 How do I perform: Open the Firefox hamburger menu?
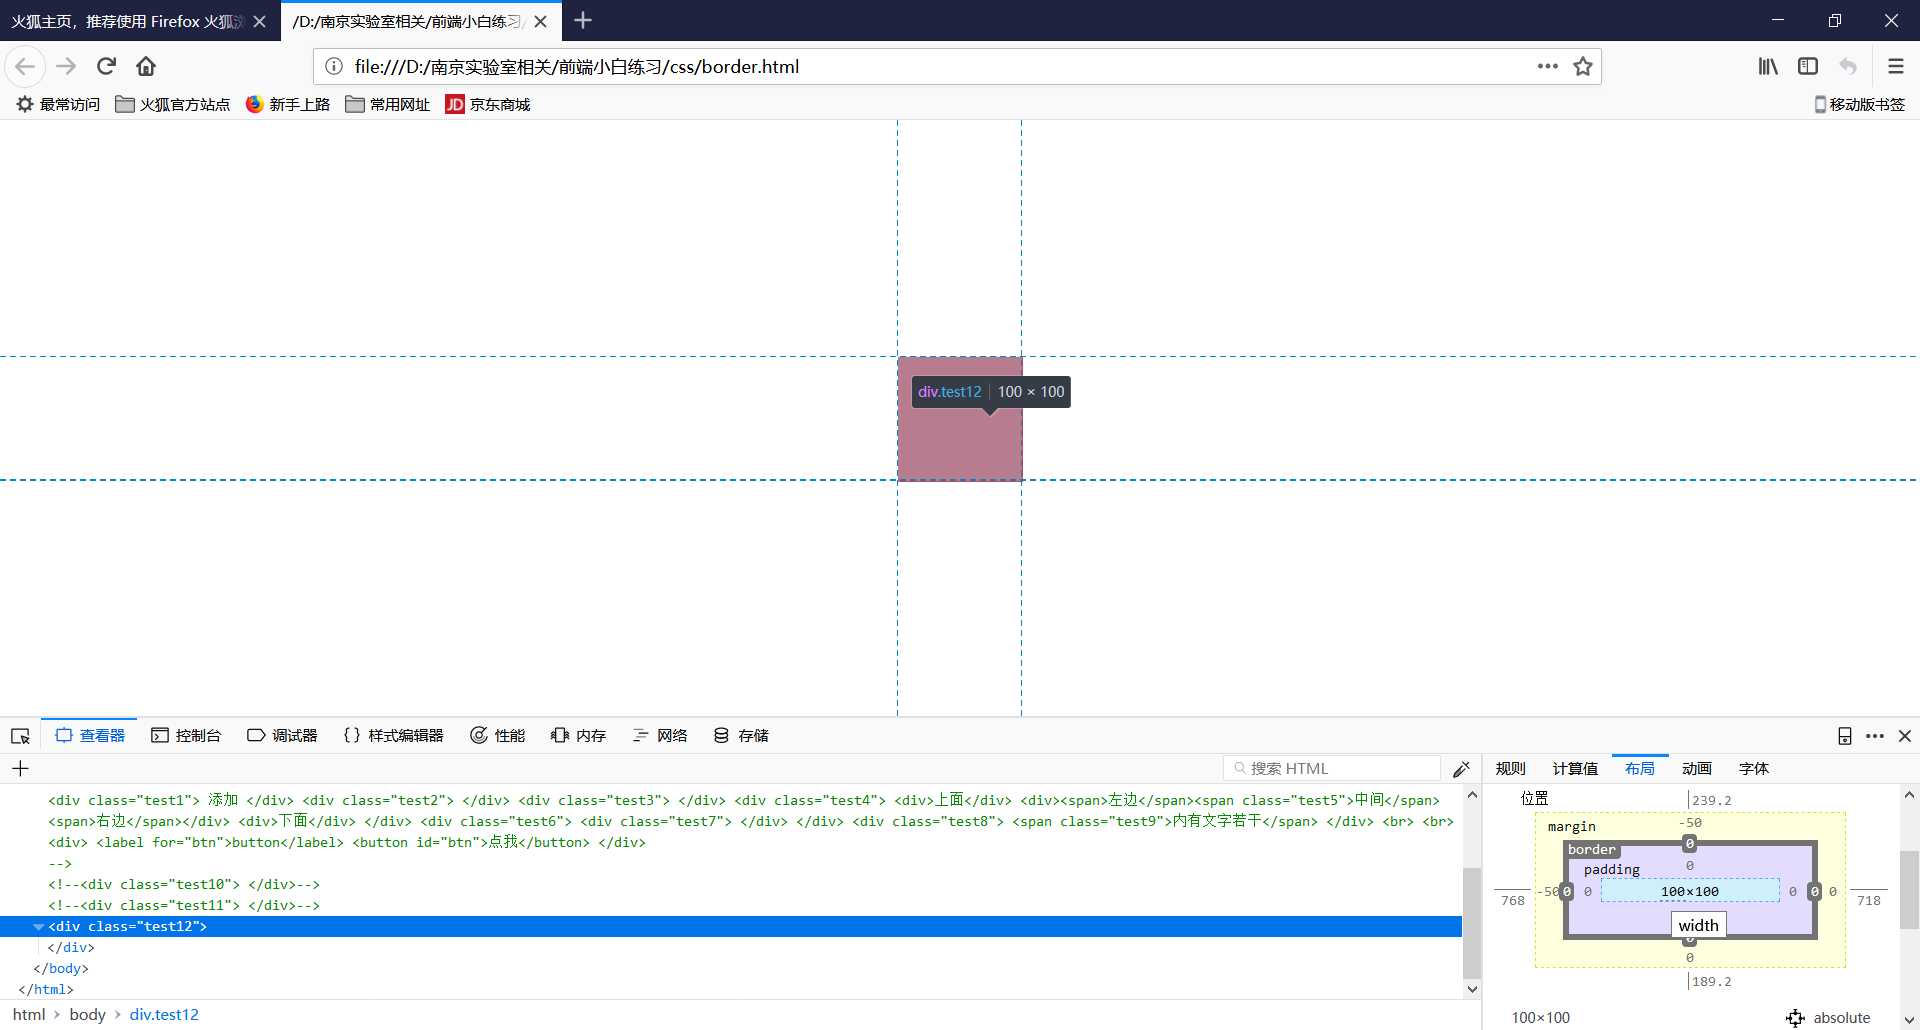(1895, 66)
